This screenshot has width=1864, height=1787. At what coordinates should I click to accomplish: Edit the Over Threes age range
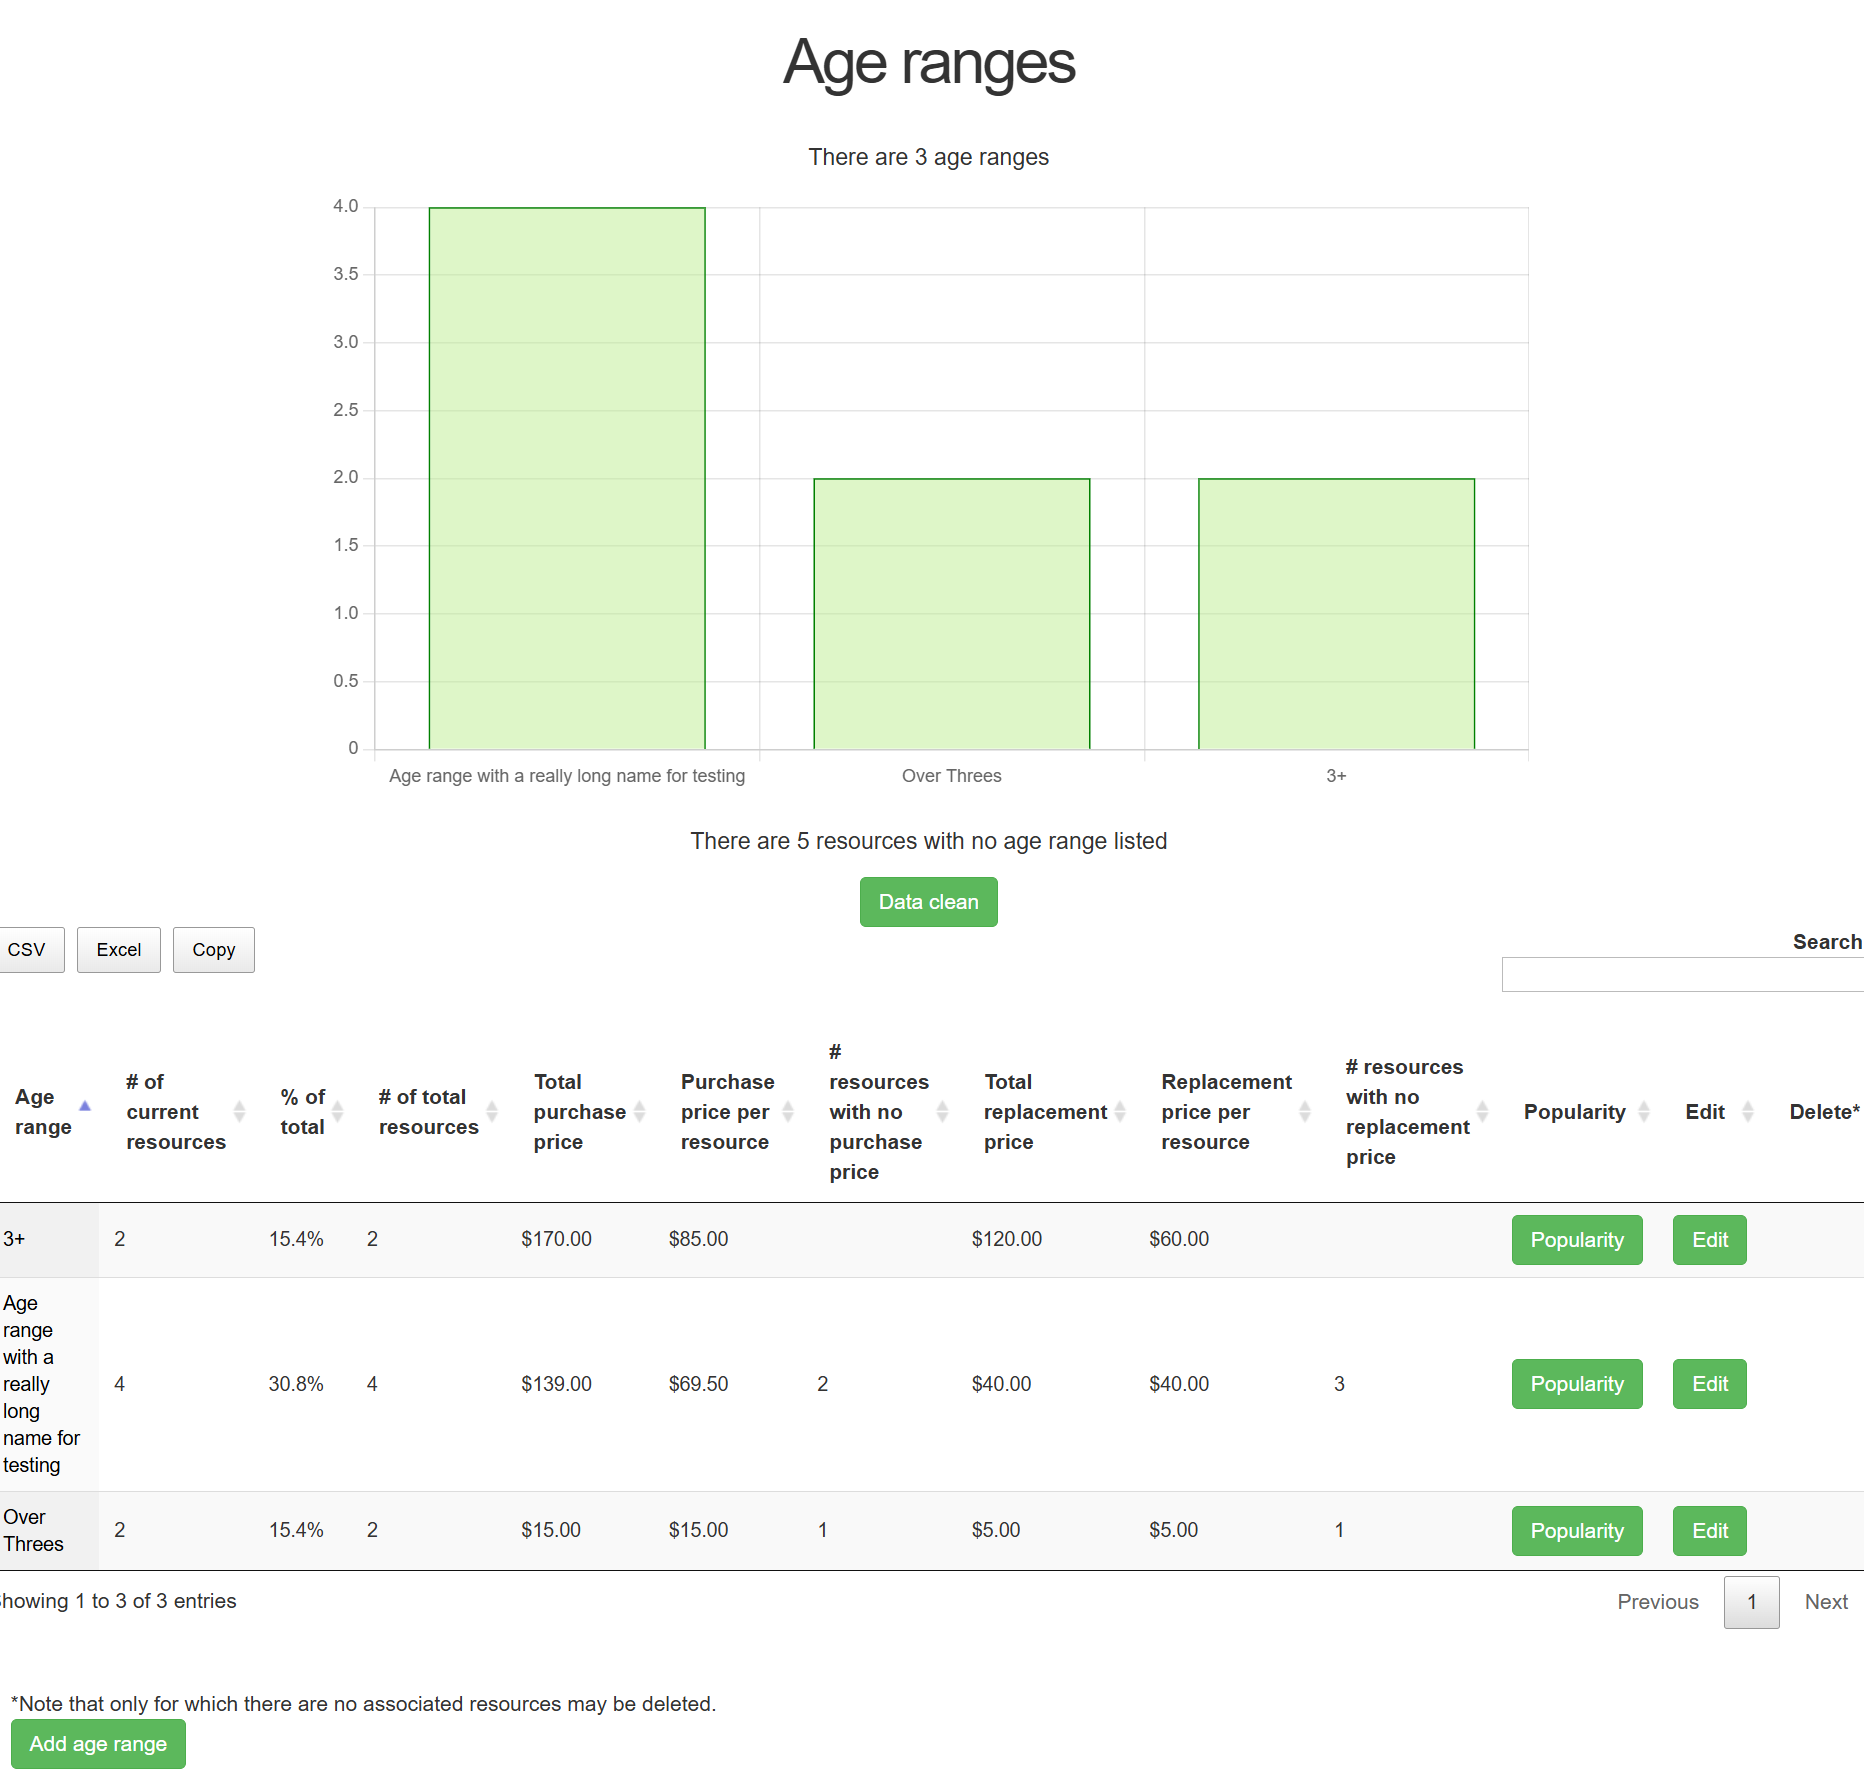(x=1709, y=1531)
